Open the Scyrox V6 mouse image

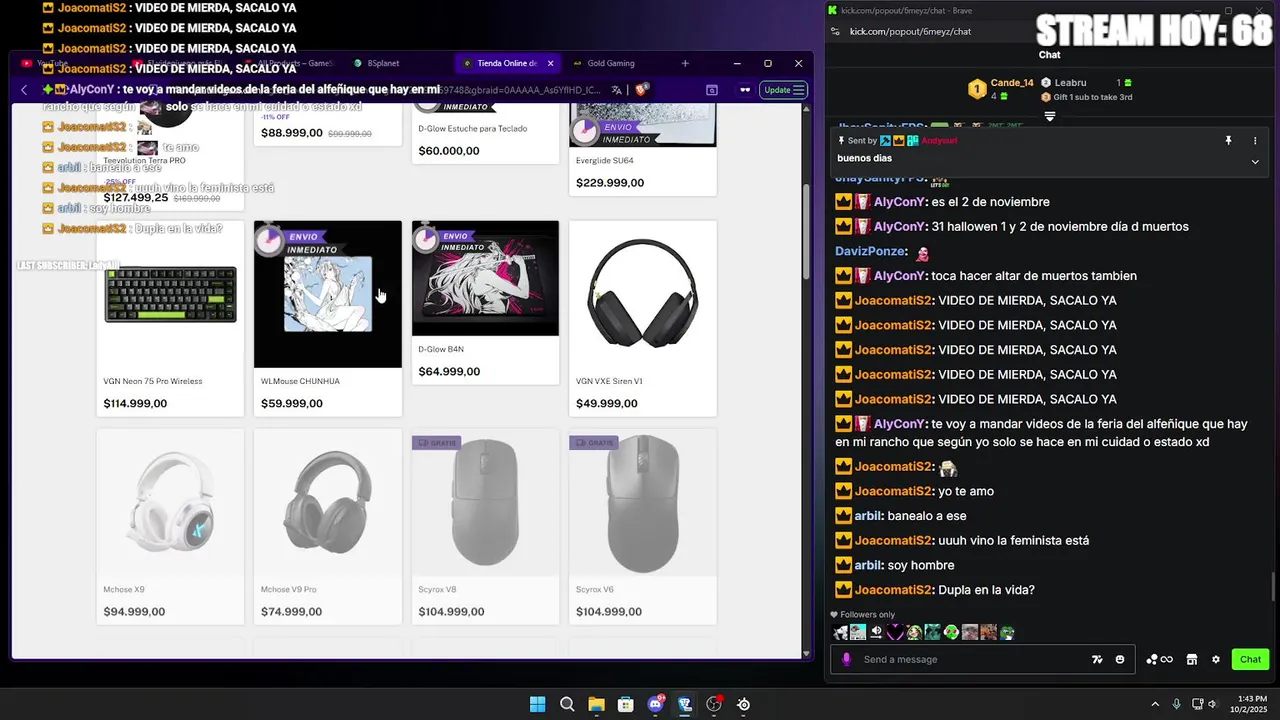pos(643,502)
